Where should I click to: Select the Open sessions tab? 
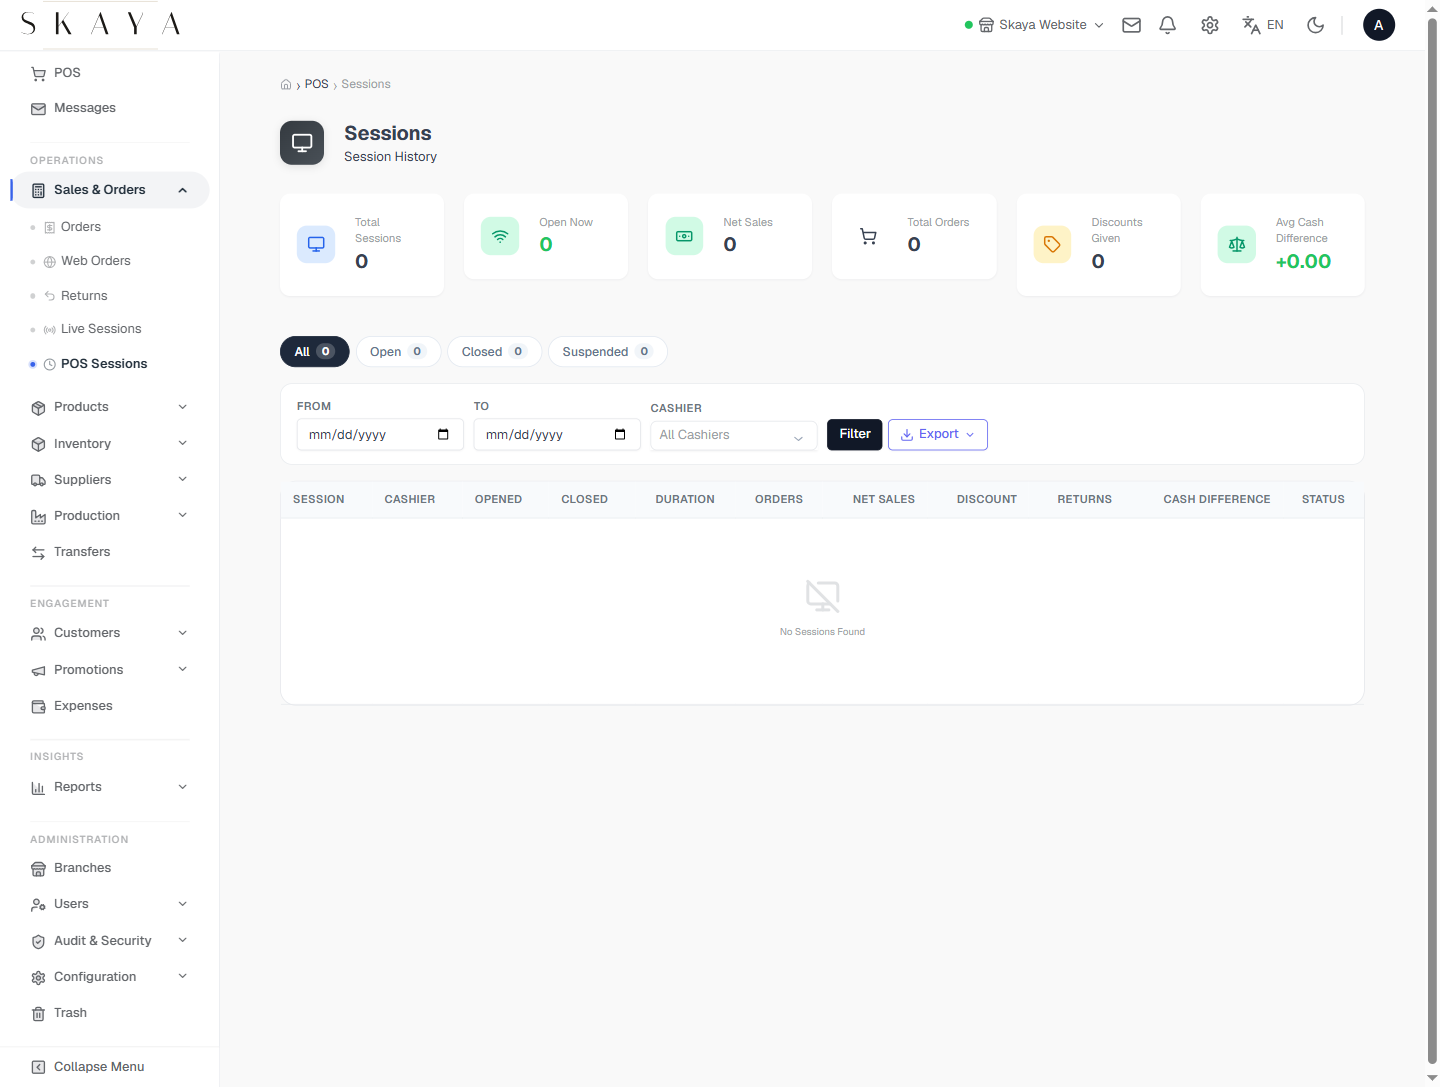(398, 352)
